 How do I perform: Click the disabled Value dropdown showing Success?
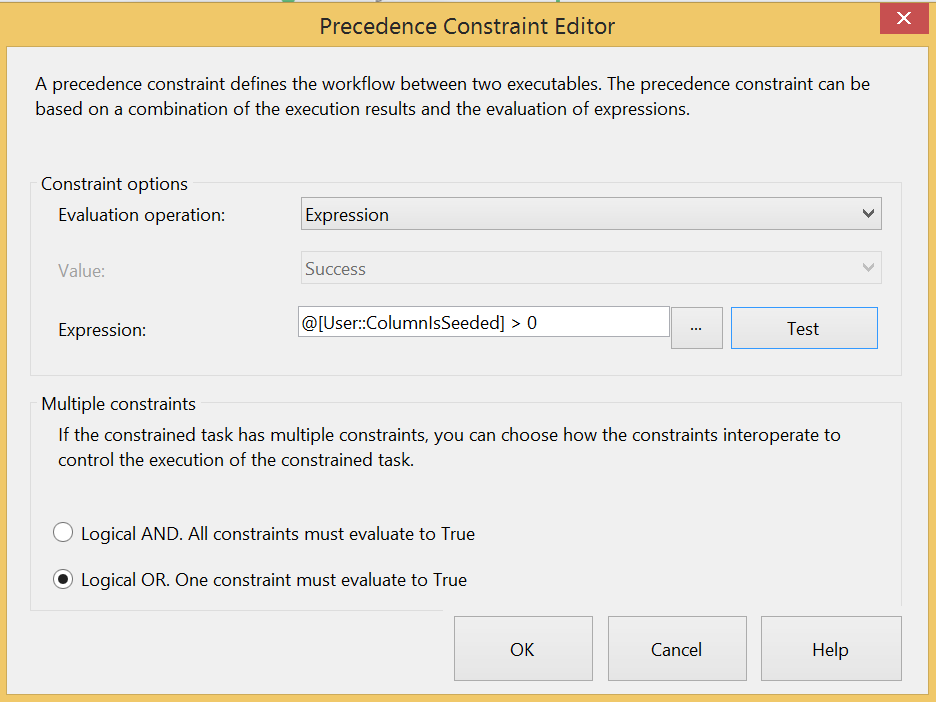580,269
